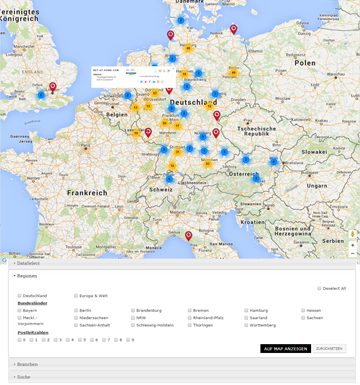The width and height of the screenshot is (360, 385).
Task: Click the Zurücksetzen button
Action: click(329, 349)
